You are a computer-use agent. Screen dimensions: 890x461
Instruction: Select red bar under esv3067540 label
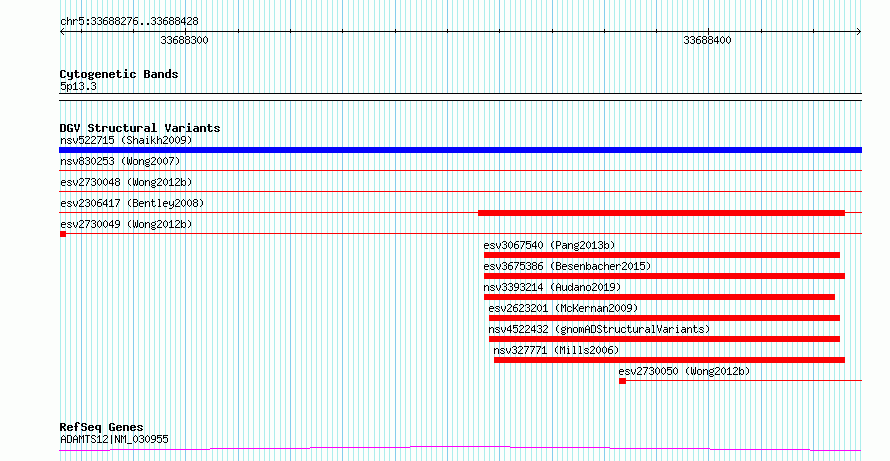(x=662, y=255)
